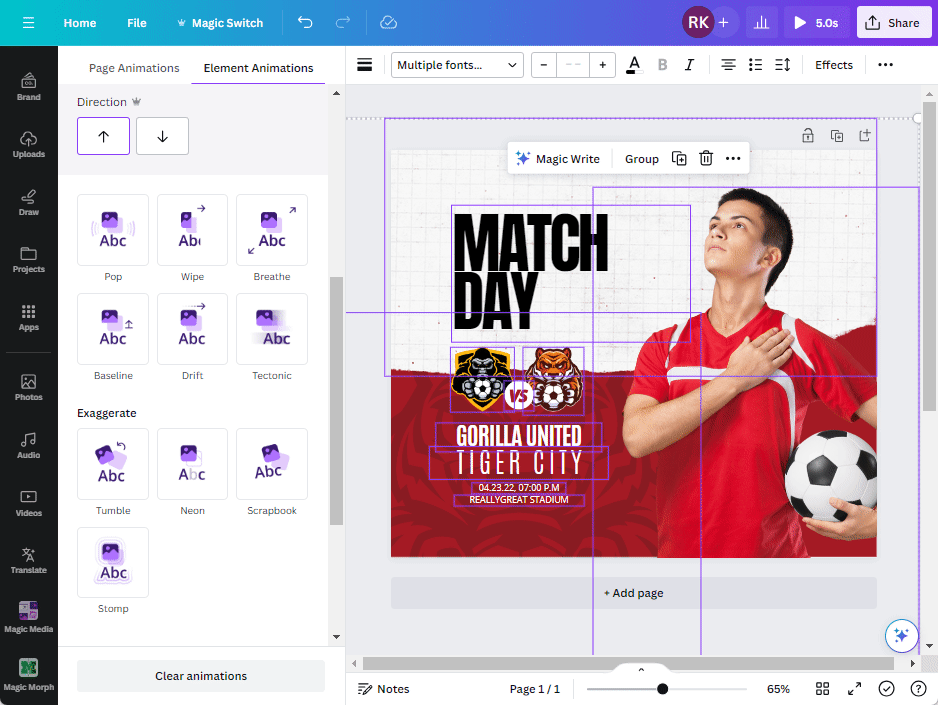
Task: Adjust the zoom slider handle
Action: (x=662, y=689)
